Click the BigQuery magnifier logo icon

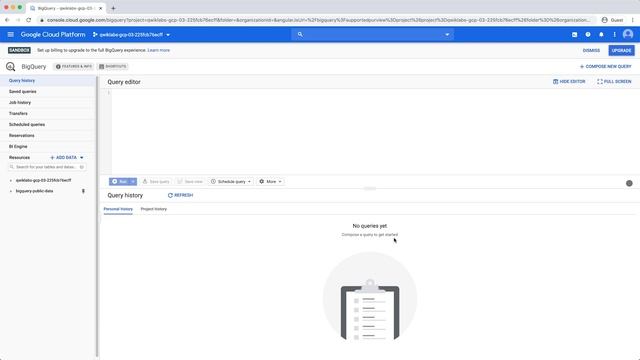pyautogui.click(x=11, y=67)
